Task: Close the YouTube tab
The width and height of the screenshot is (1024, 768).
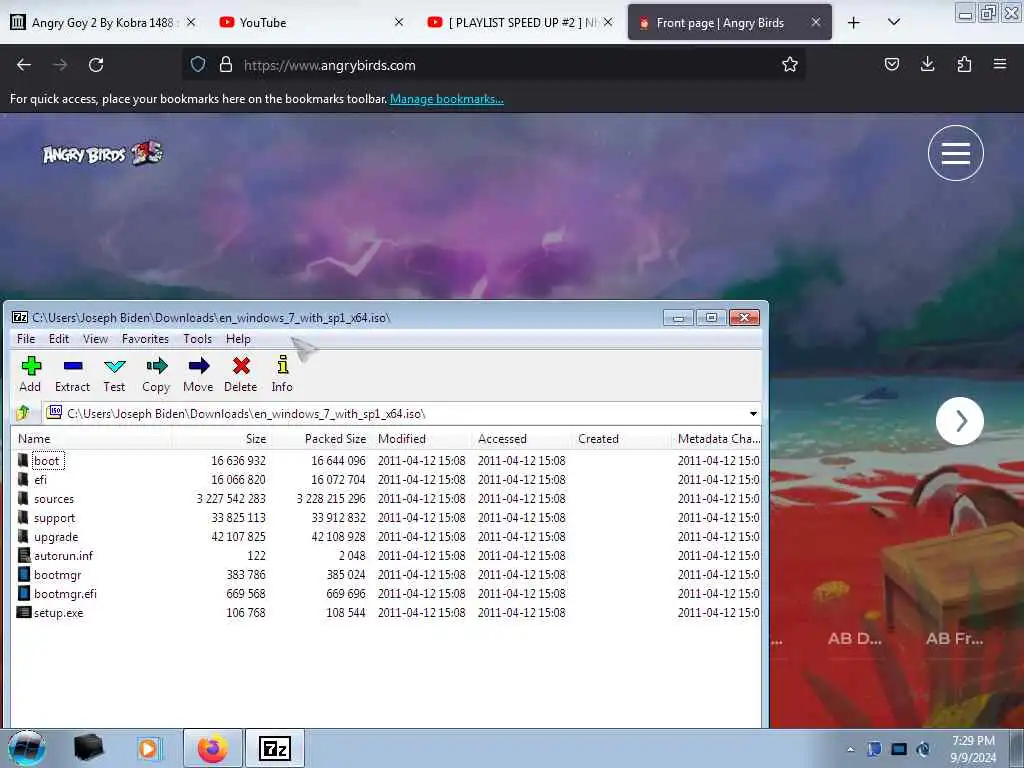Action: 398,22
